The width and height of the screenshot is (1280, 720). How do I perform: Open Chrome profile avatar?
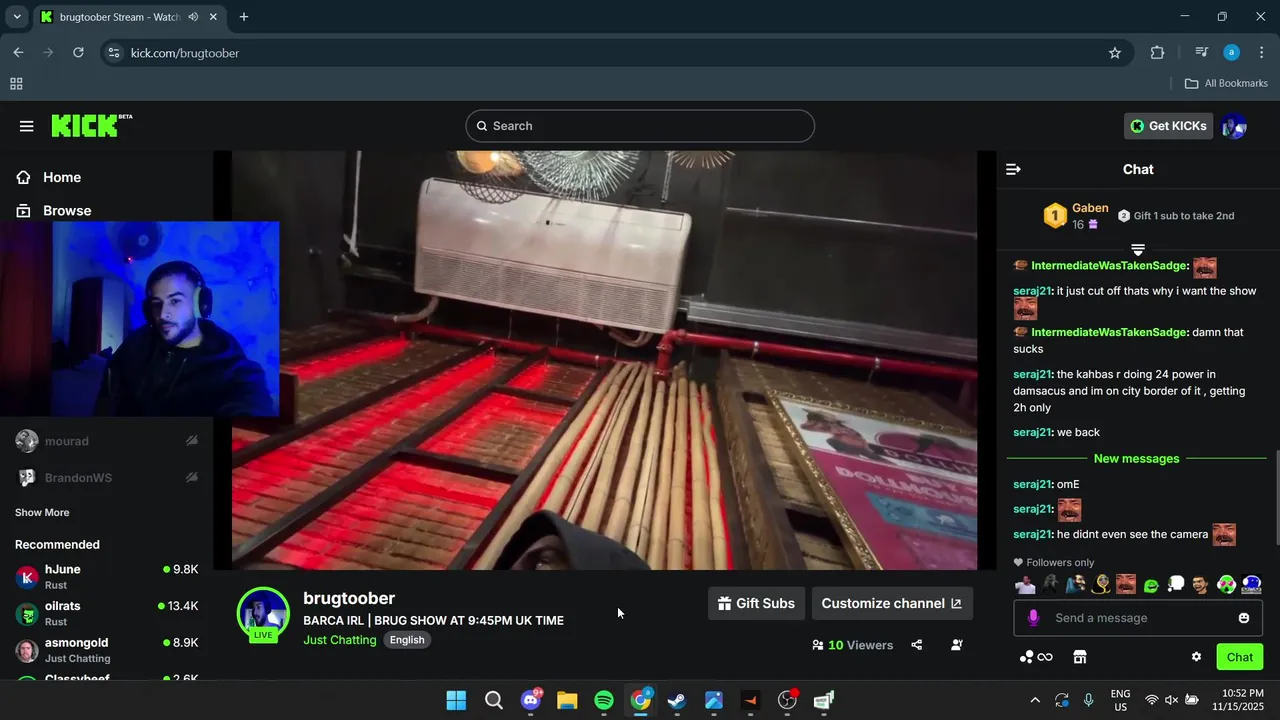pyautogui.click(x=1232, y=53)
